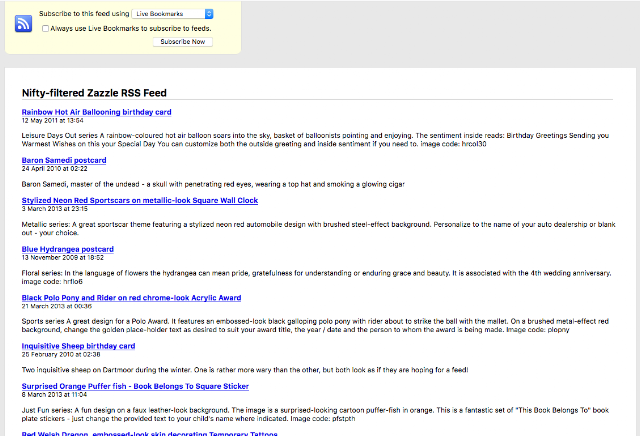Click the date 24 April 2010 at 02:22
Screen dimensions: 640x436
[x=54, y=169]
